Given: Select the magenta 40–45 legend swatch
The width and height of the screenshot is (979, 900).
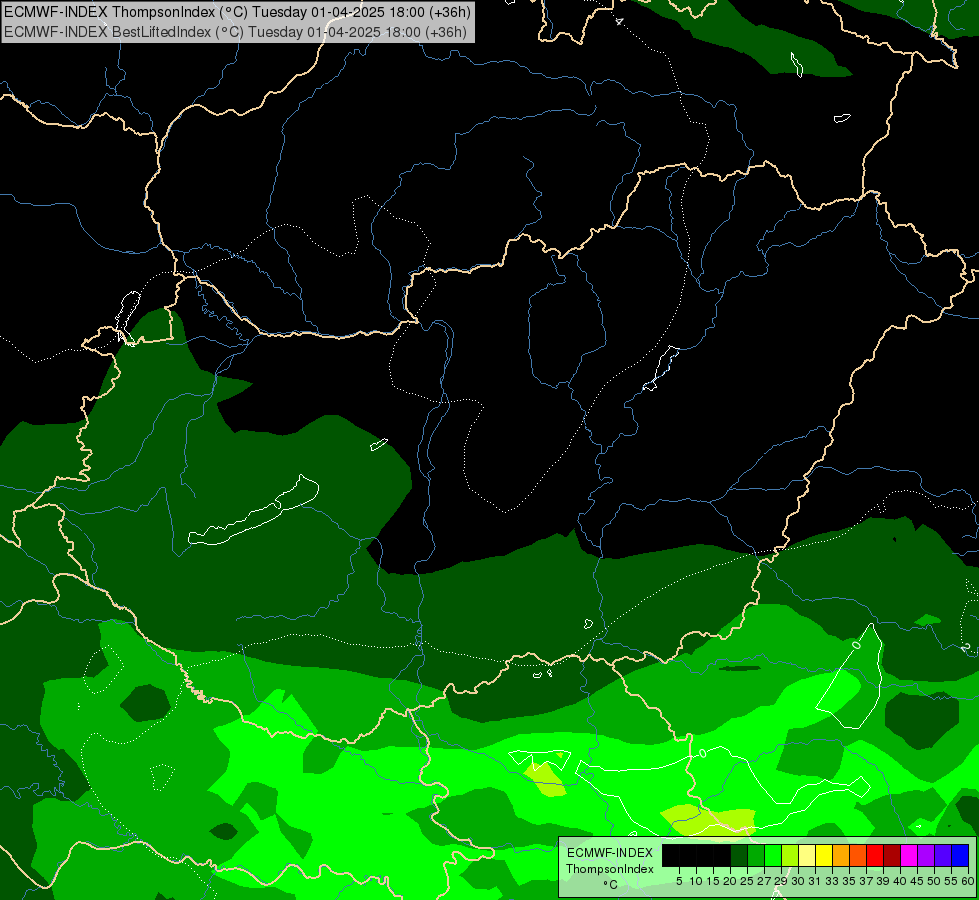Looking at the screenshot, I should [x=909, y=855].
